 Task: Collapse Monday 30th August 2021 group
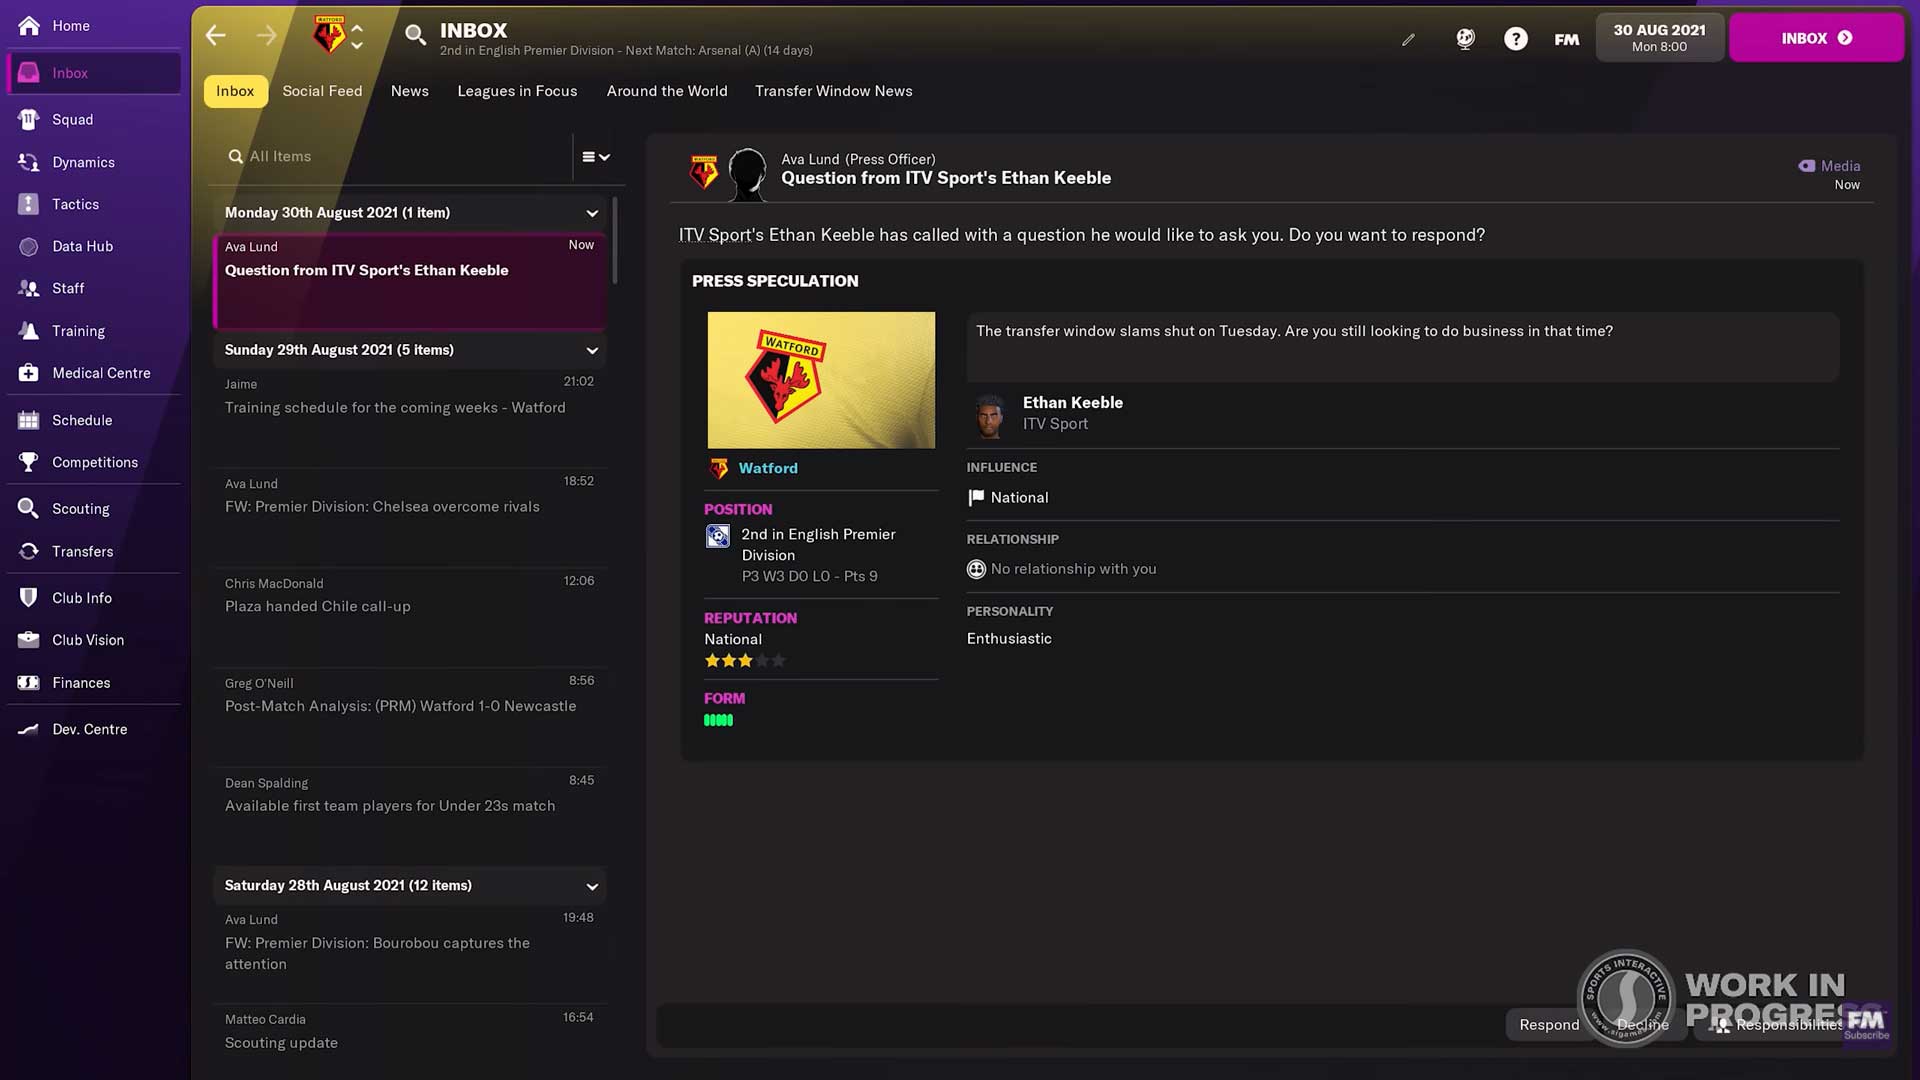592,213
